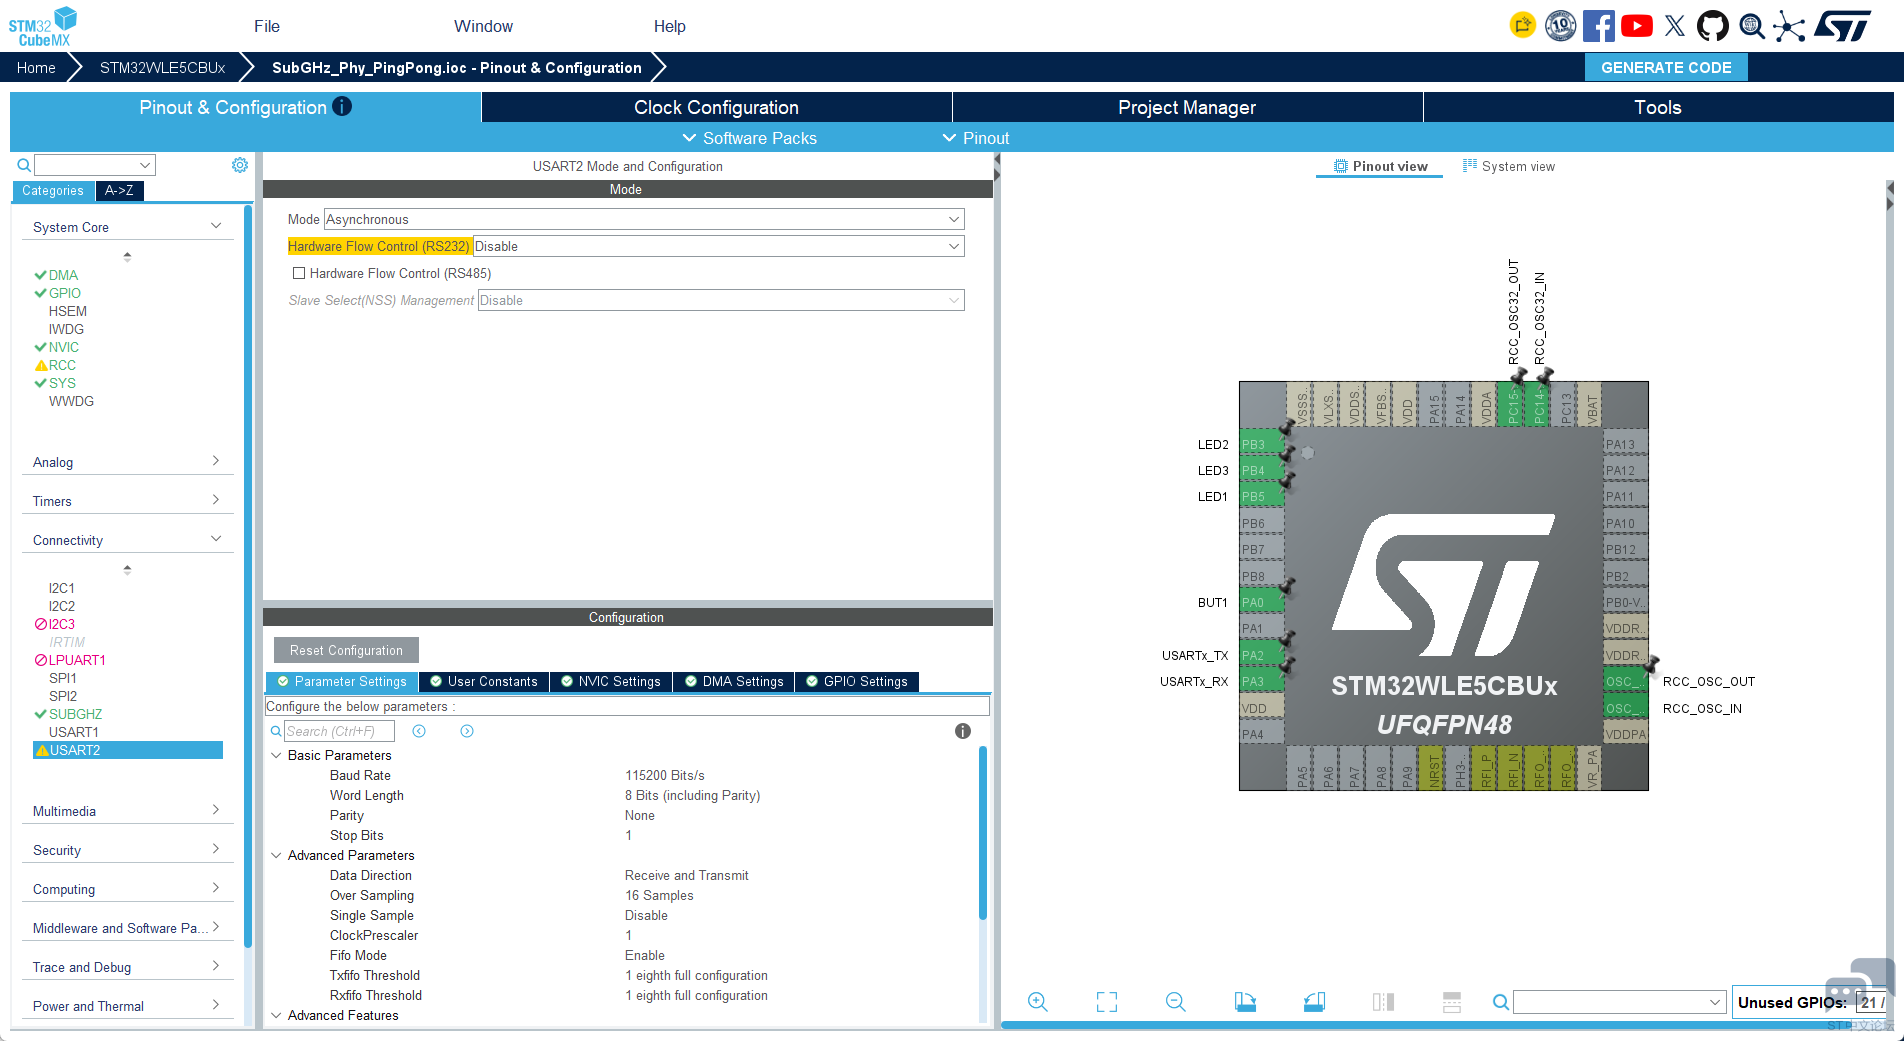Switch to Clock Configuration tab
This screenshot has width=1904, height=1041.
coord(716,107)
